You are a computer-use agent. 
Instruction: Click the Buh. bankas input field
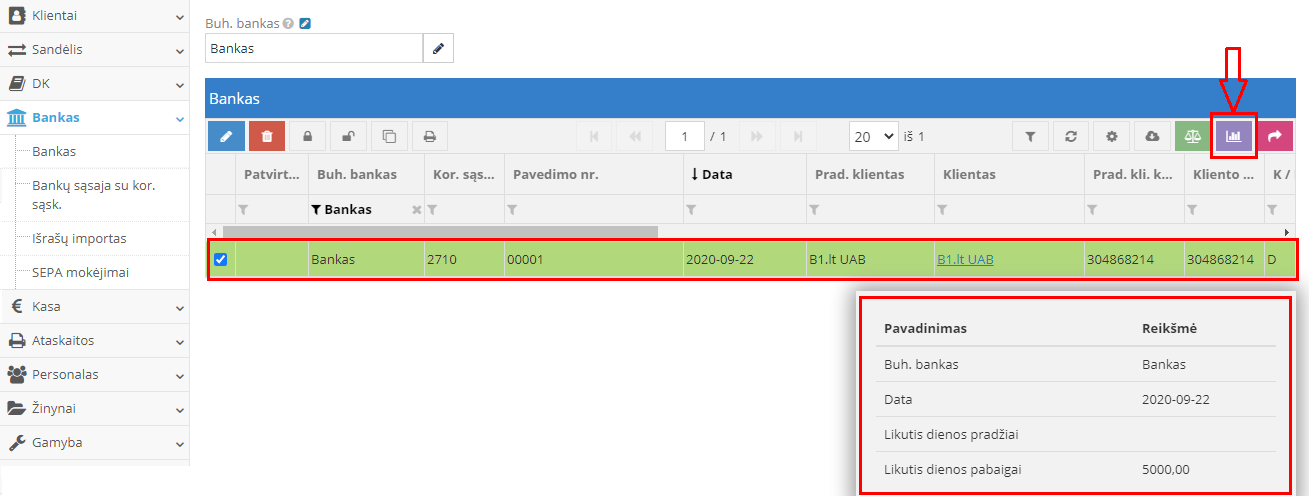click(x=313, y=48)
